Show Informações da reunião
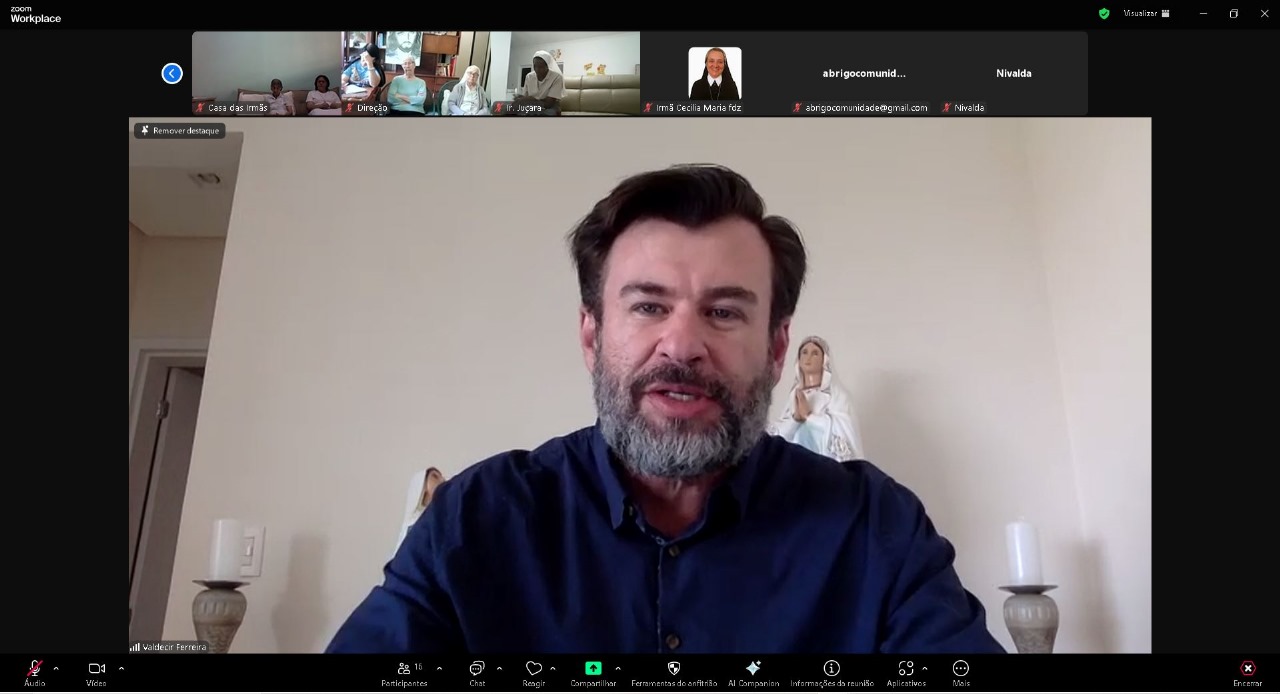Screen dimensions: 1280x694 (831, 670)
